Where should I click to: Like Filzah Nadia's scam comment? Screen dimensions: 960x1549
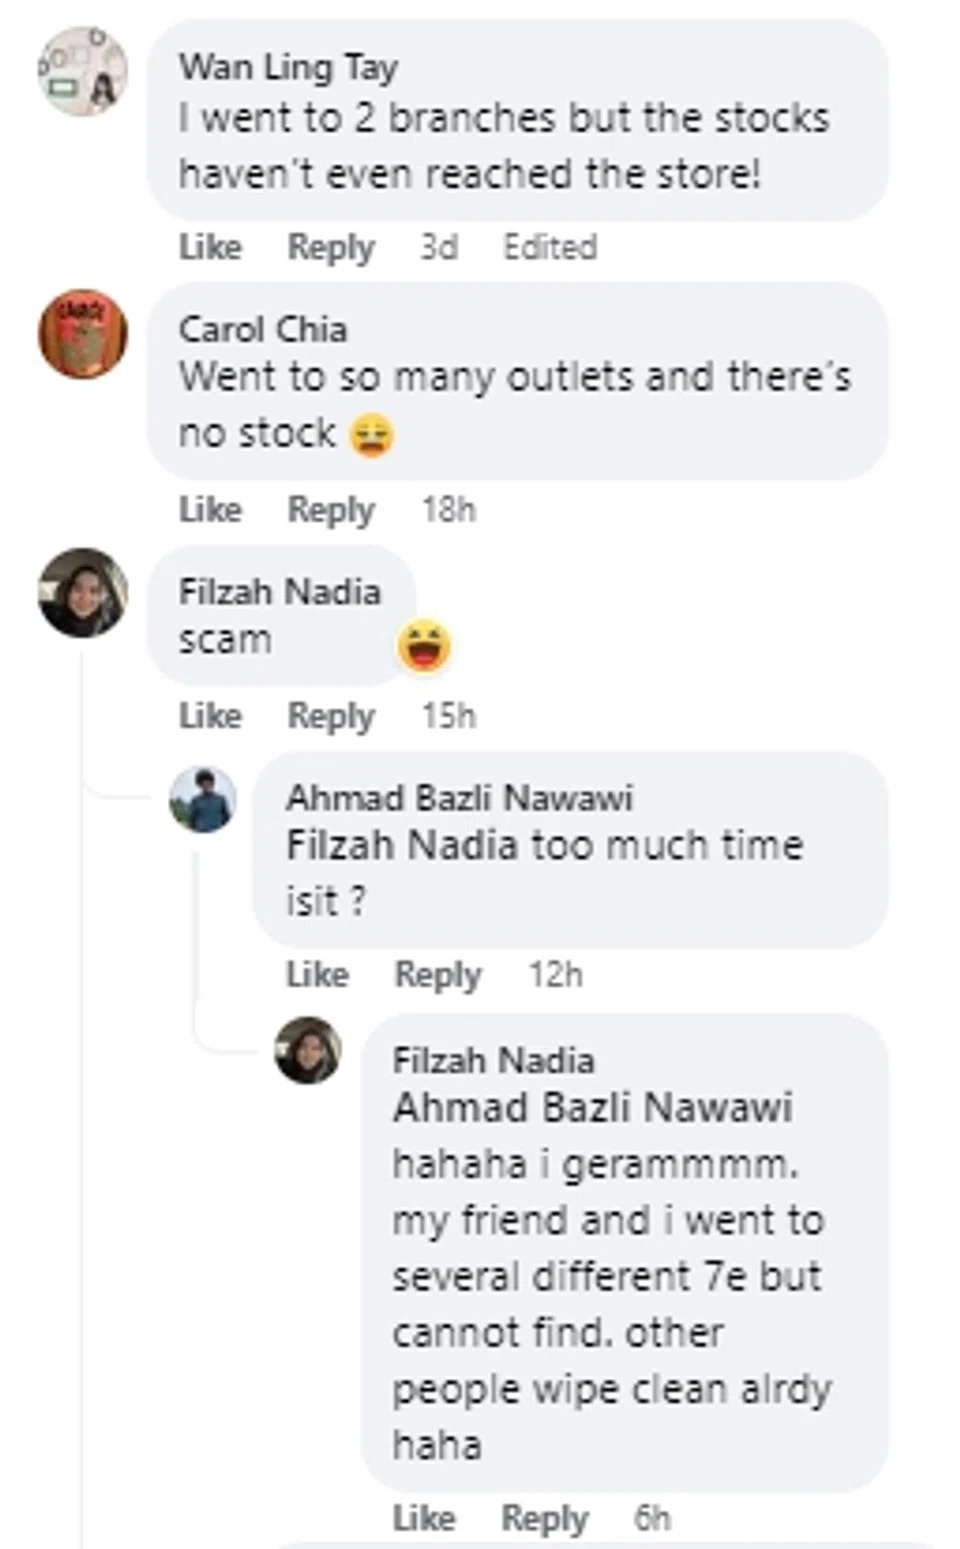(210, 716)
